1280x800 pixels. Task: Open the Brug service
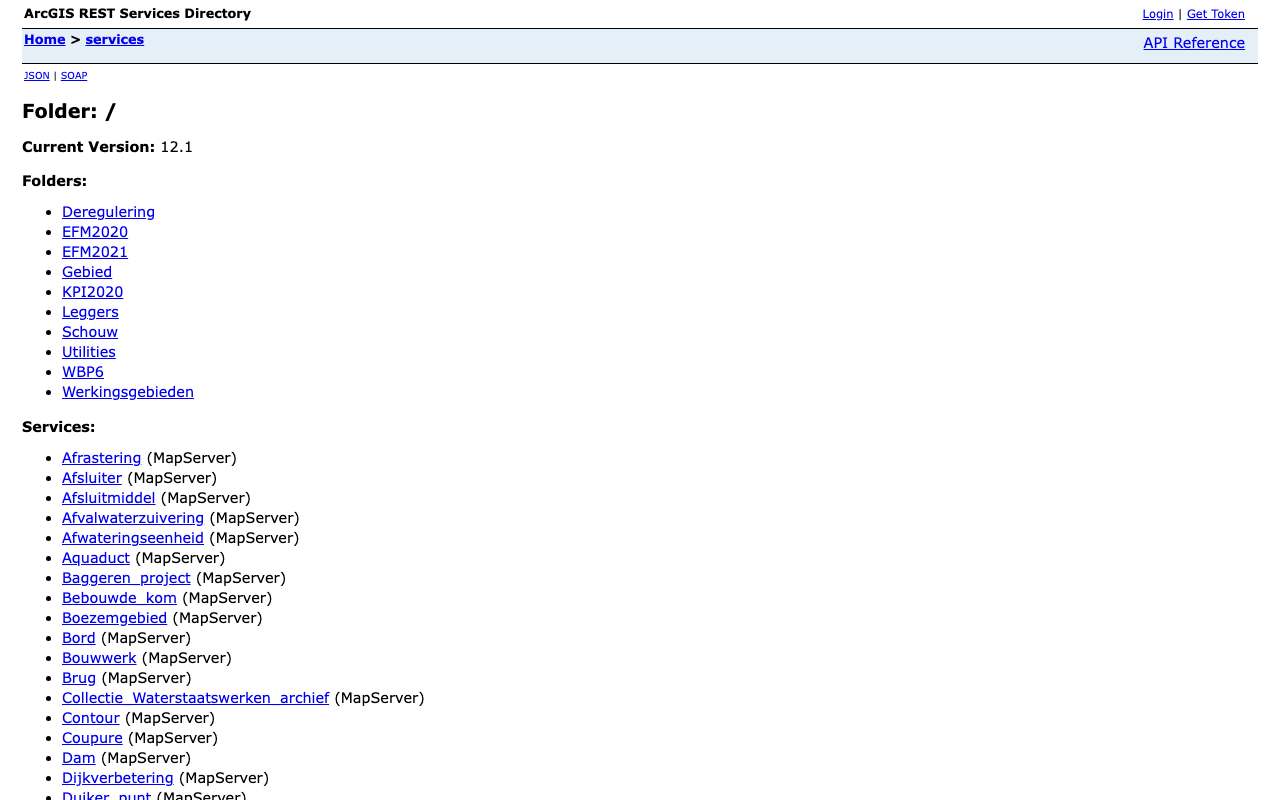79,678
